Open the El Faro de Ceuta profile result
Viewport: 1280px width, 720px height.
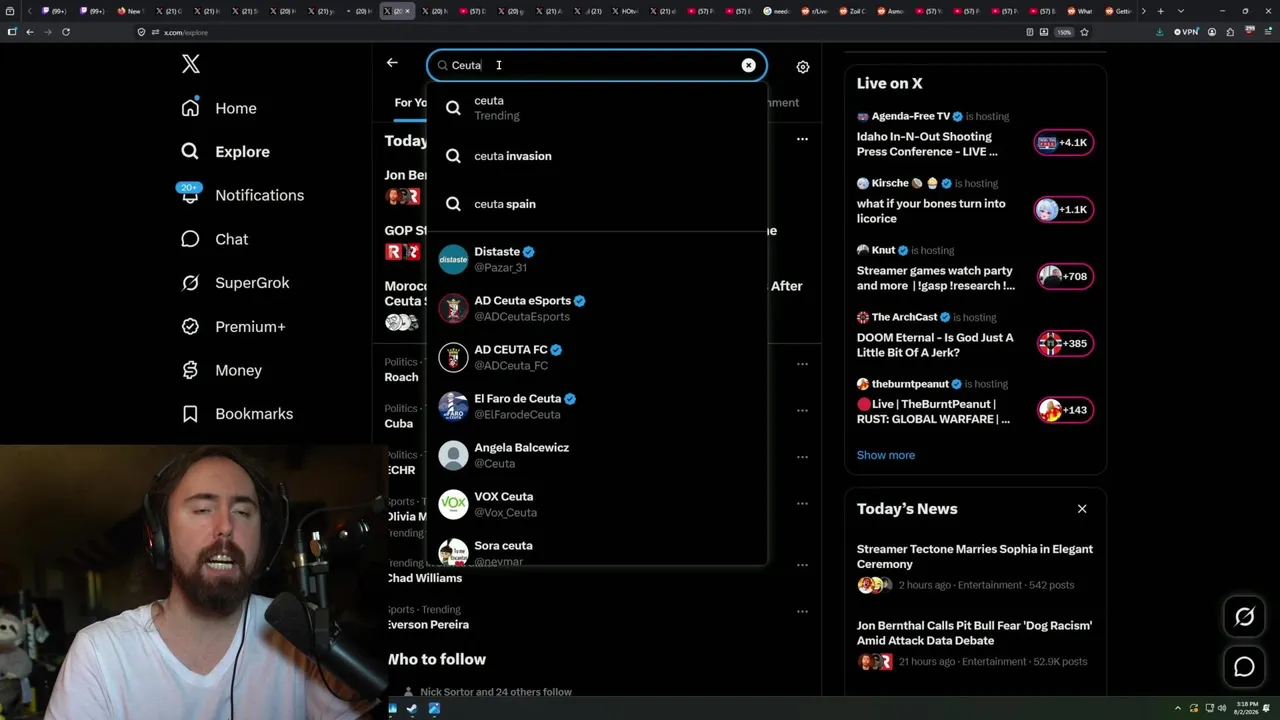coord(597,406)
